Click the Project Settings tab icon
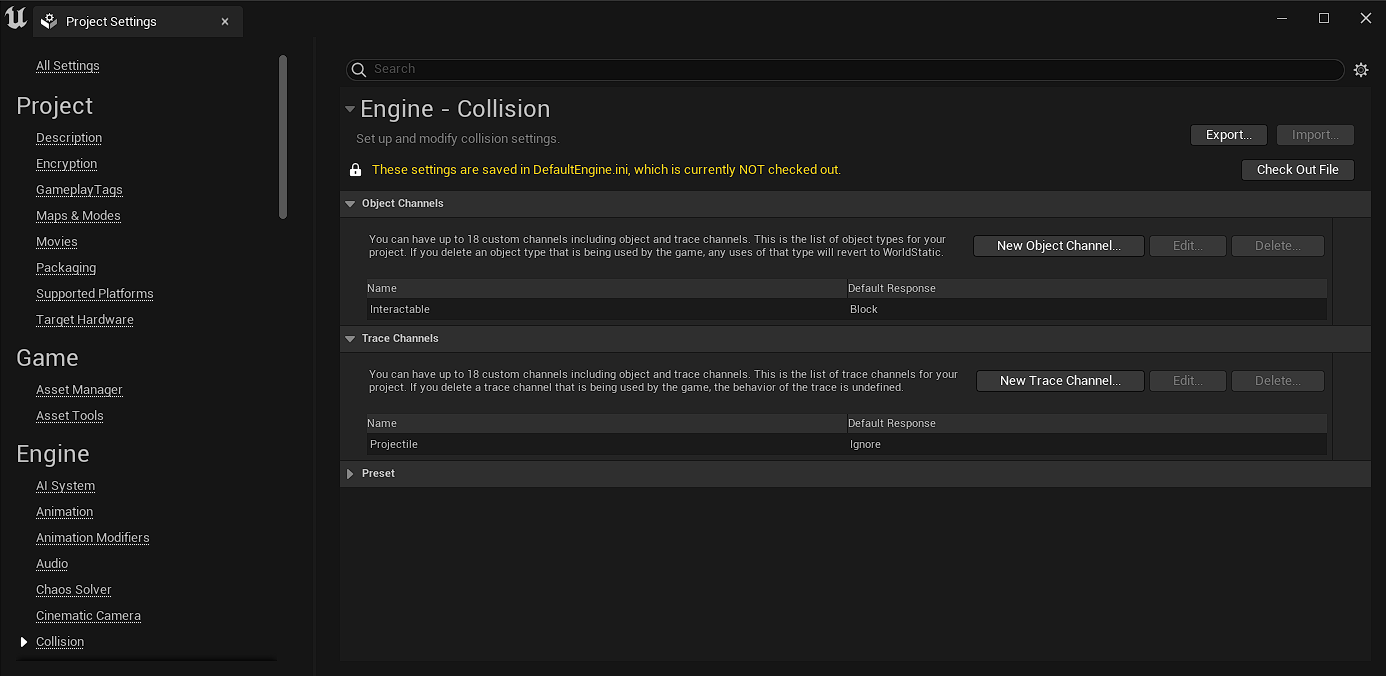 (x=49, y=21)
